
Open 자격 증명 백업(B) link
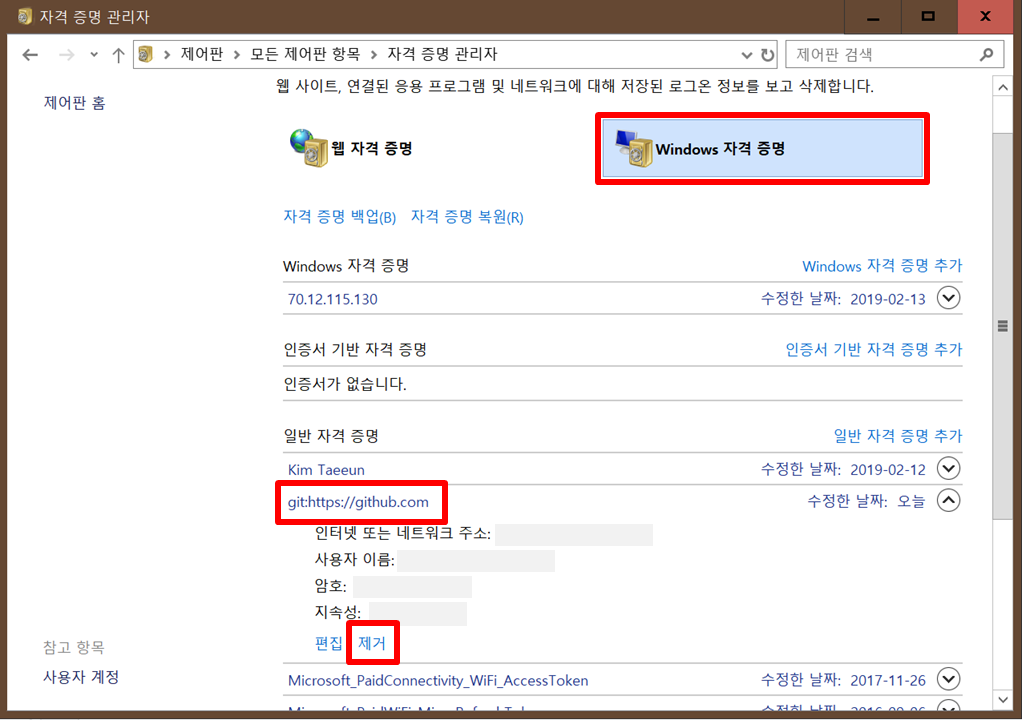click(340, 217)
